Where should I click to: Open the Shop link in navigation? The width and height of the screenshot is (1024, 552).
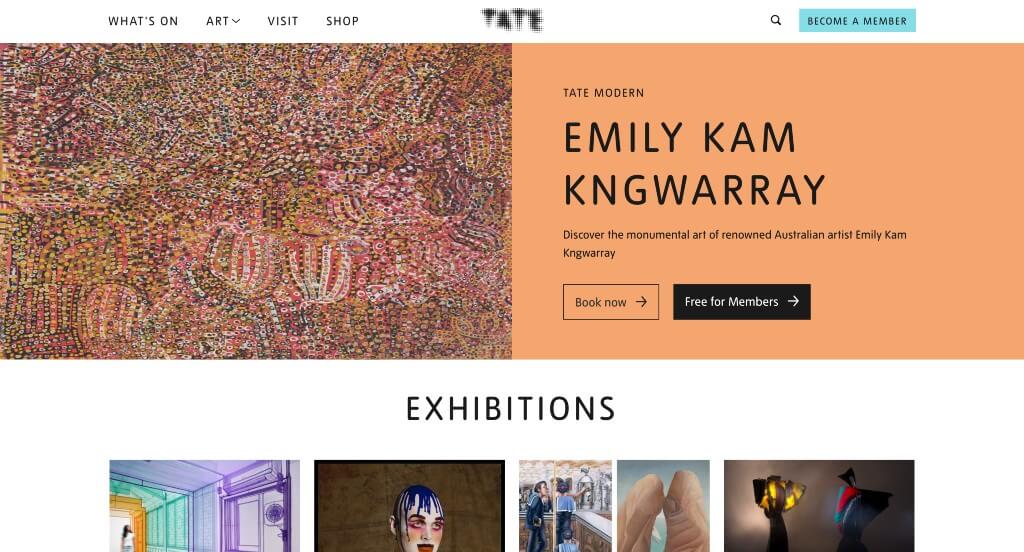coord(342,21)
